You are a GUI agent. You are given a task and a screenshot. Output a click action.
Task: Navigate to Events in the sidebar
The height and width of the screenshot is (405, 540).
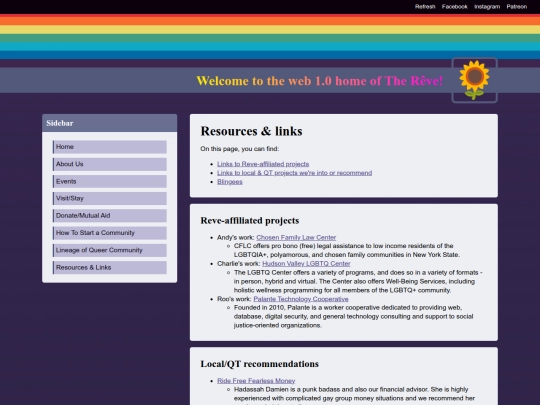click(110, 181)
